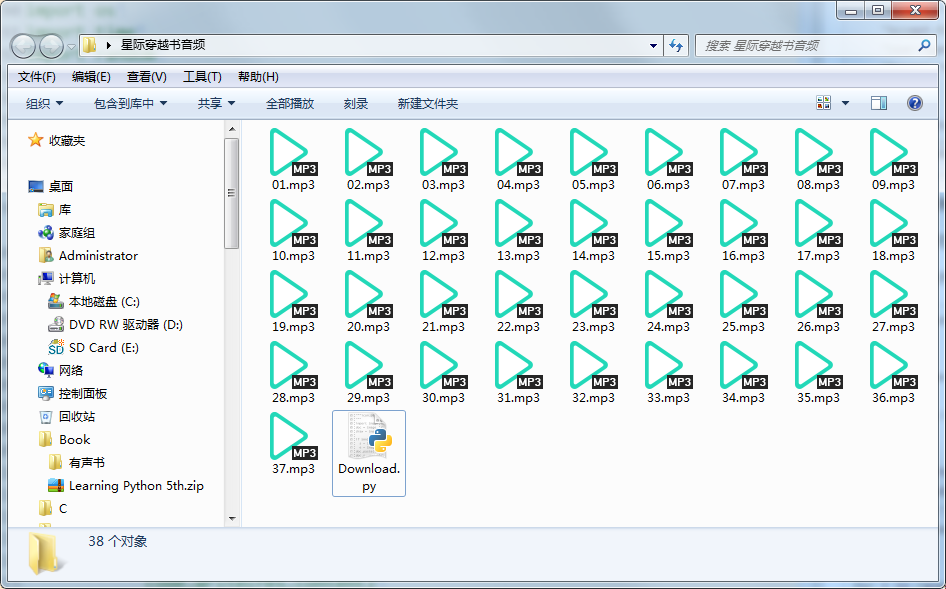Open the 组织 dropdown menu
Image resolution: width=946 pixels, height=589 pixels.
pos(44,104)
